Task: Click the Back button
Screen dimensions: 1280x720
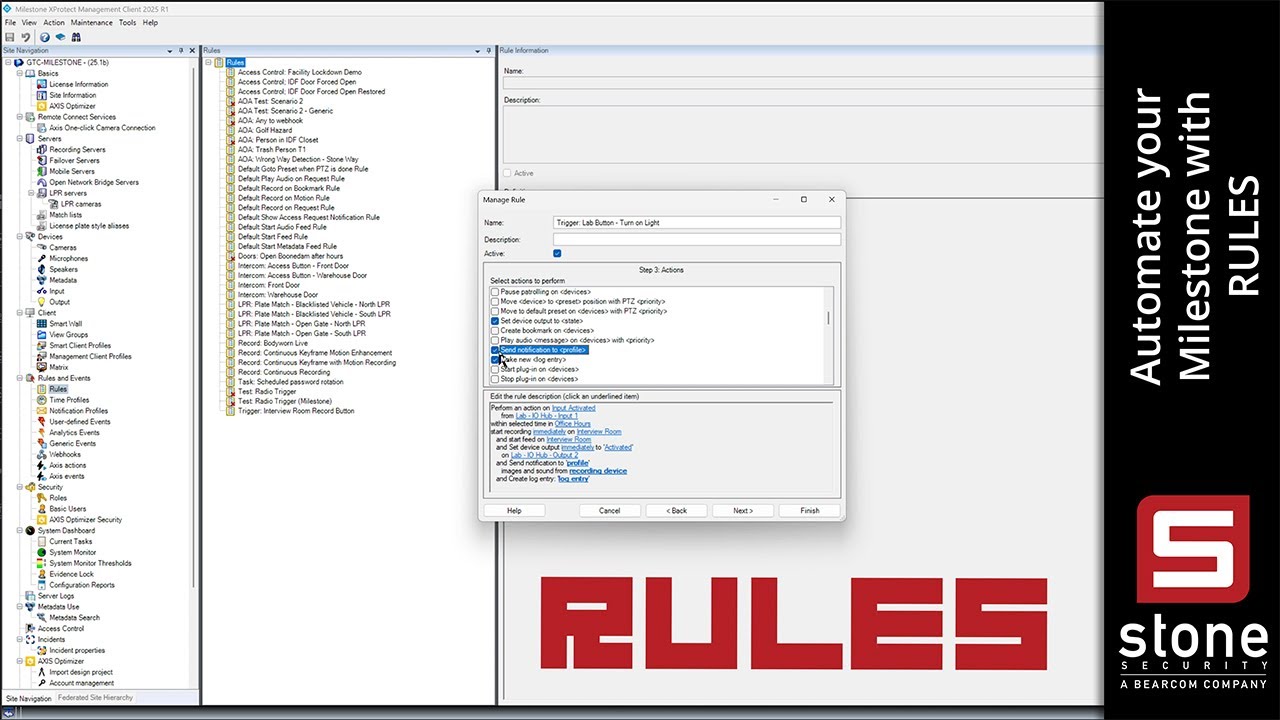Action: 677,510
